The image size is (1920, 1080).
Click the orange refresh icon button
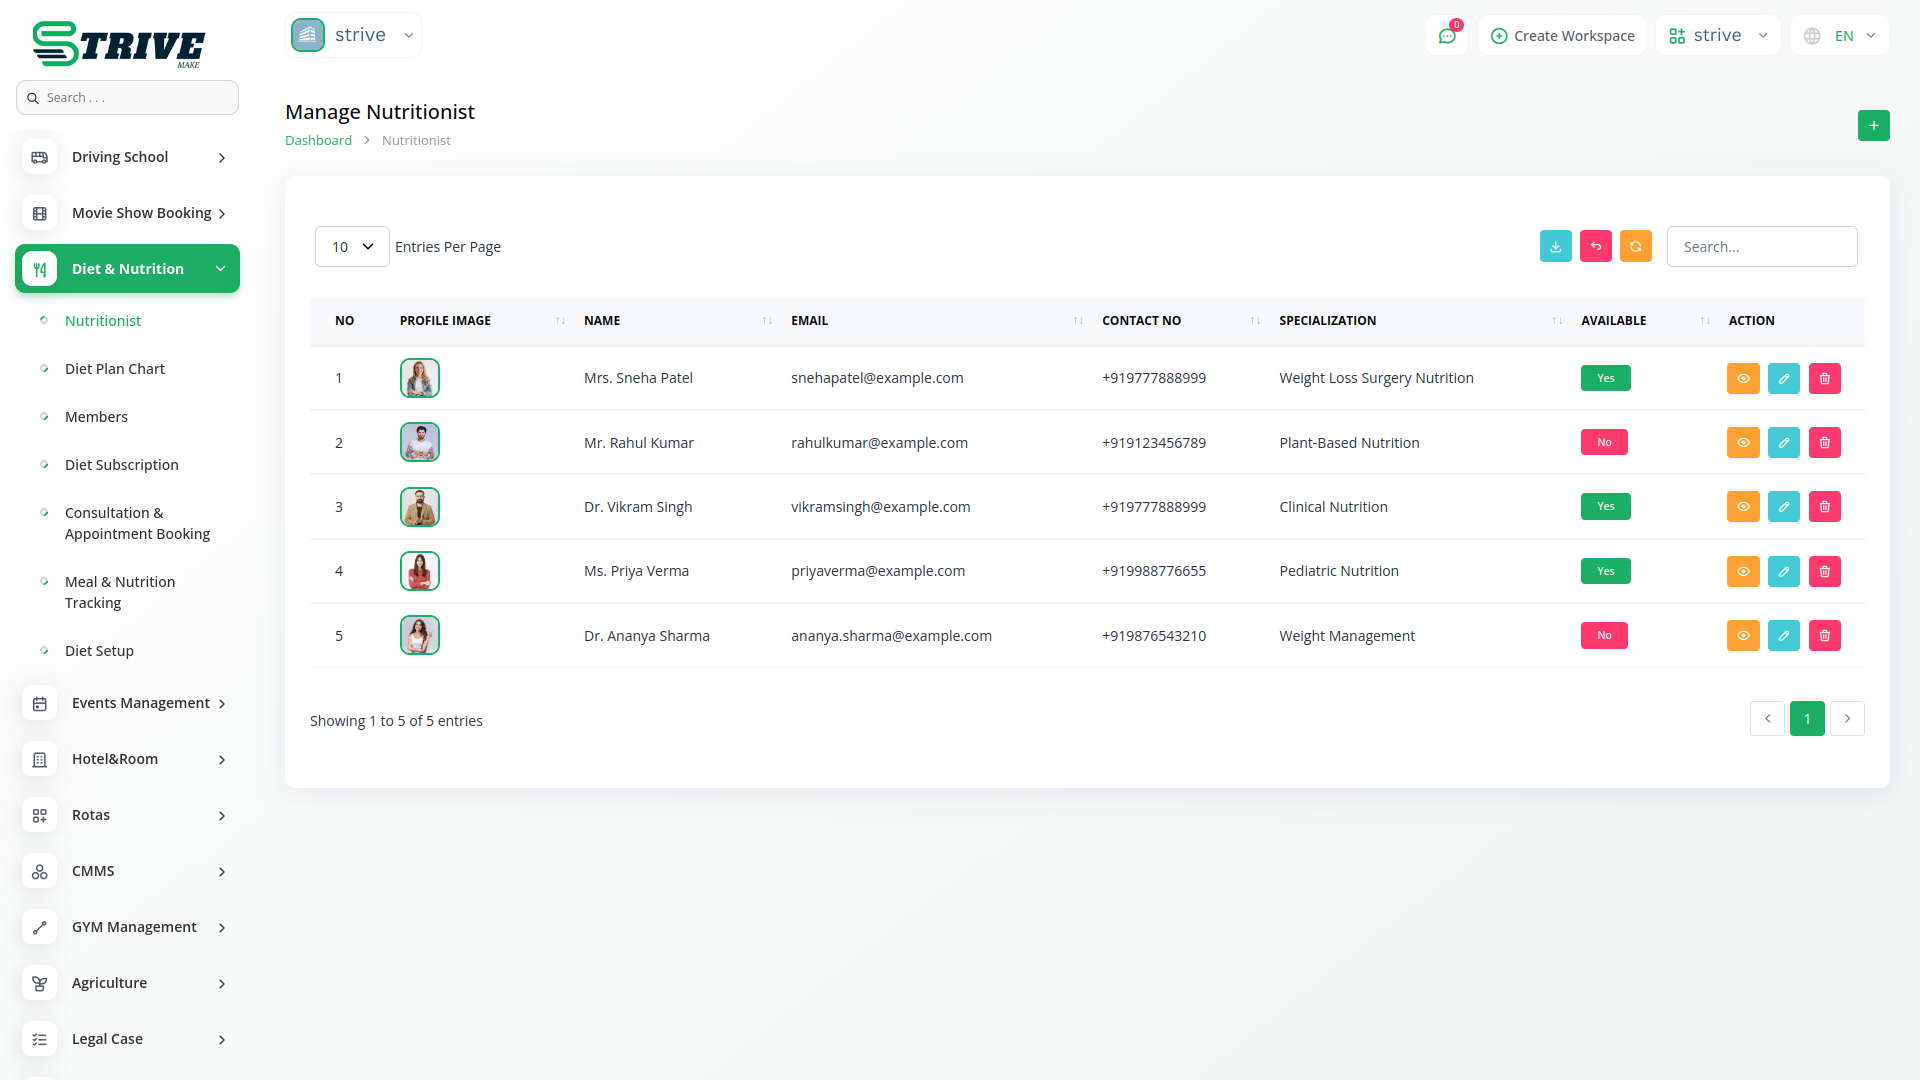click(1635, 247)
